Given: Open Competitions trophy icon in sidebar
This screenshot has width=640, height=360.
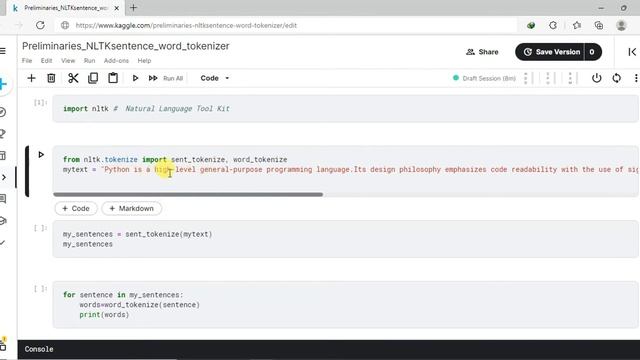Looking at the screenshot, I should [3, 133].
